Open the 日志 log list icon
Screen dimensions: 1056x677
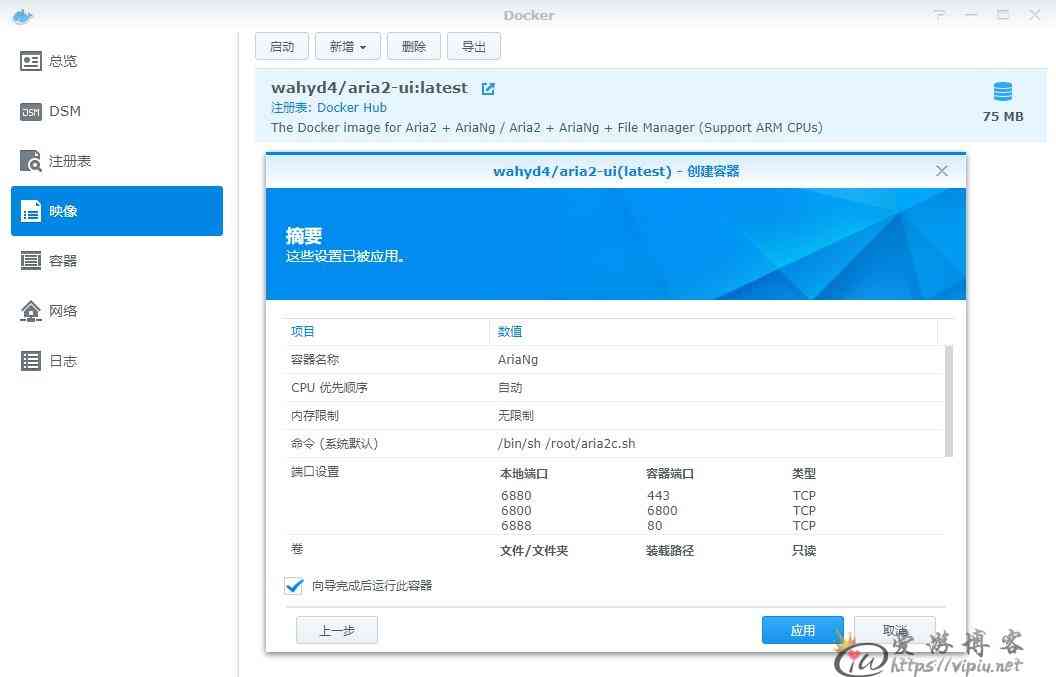[x=30, y=360]
